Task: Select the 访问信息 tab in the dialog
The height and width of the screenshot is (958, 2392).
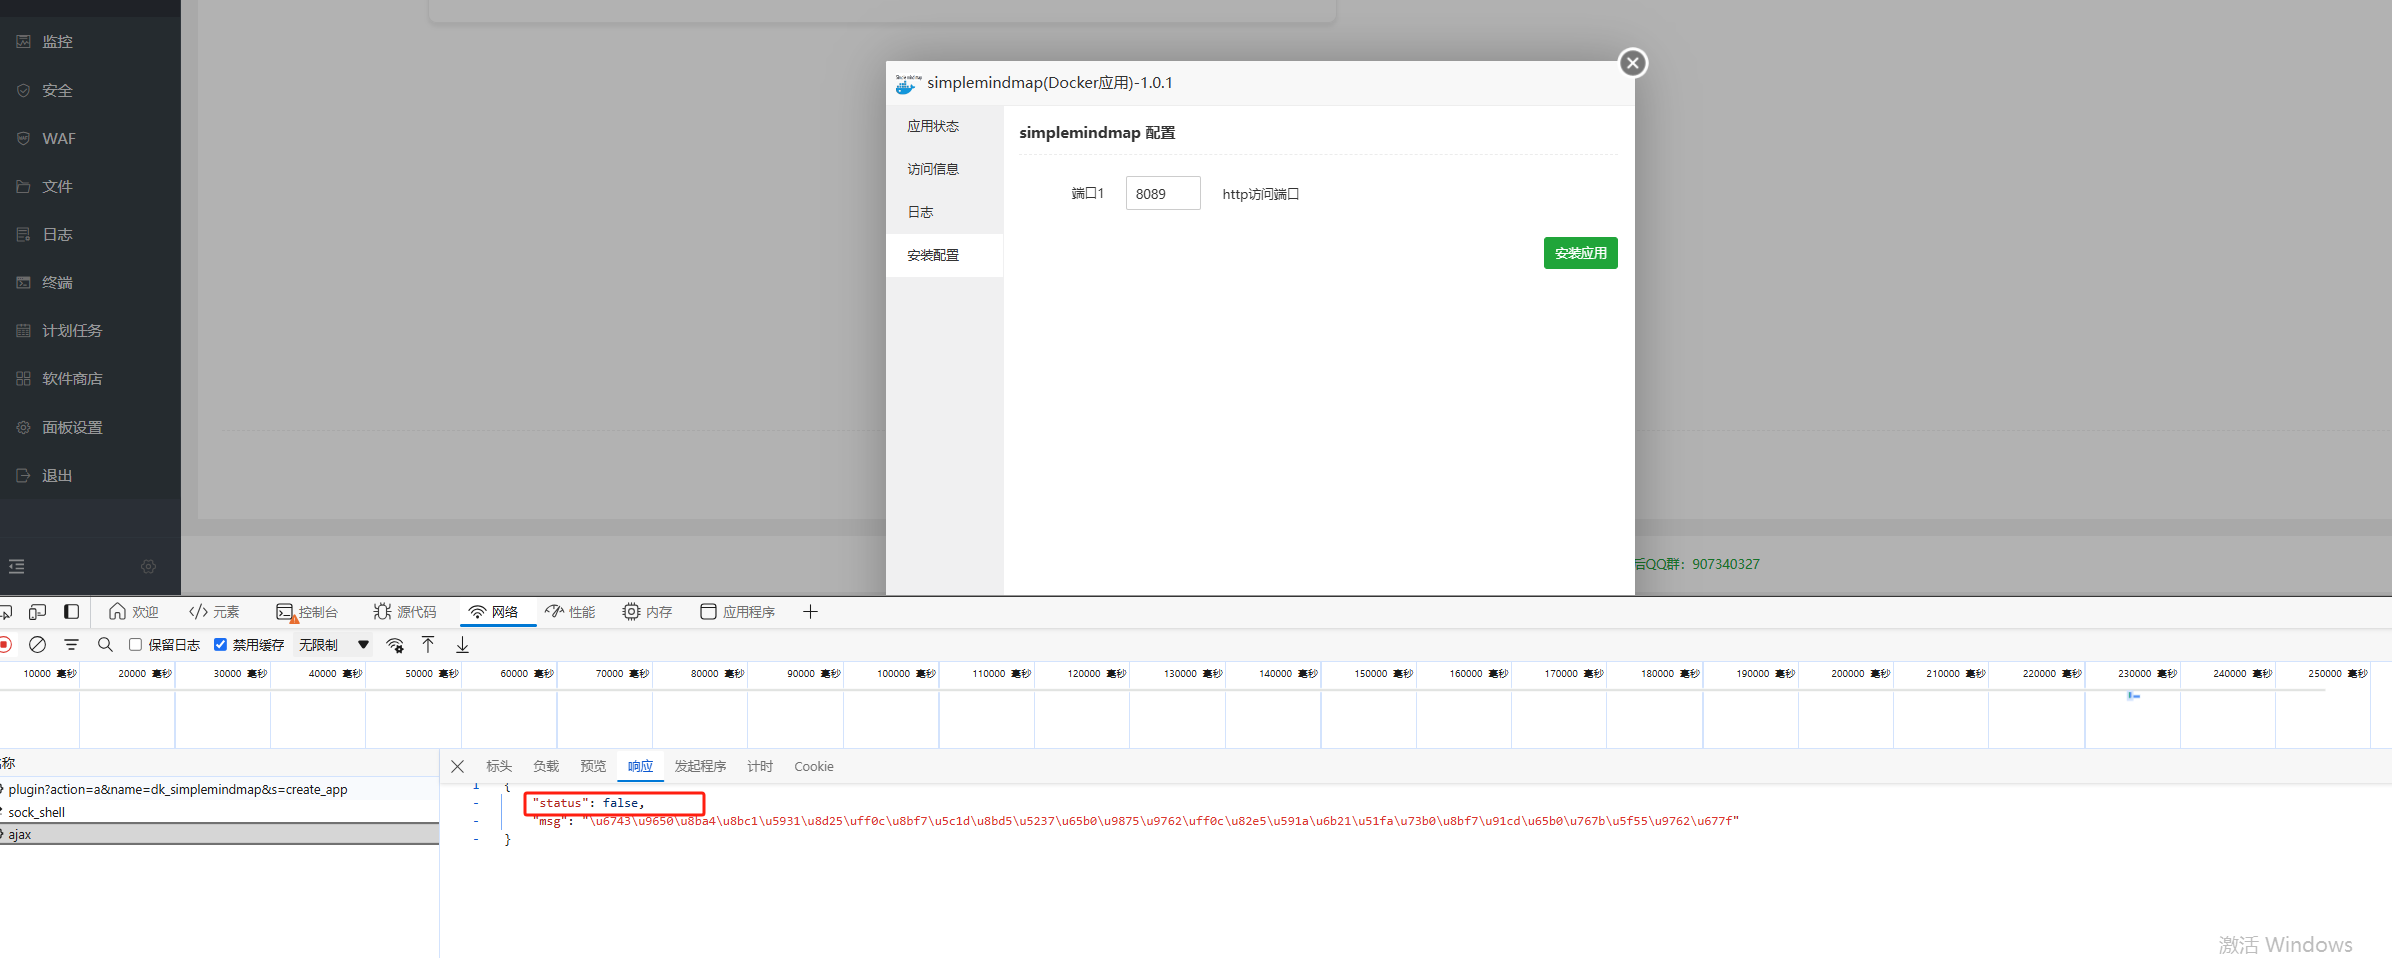Action: (x=944, y=169)
